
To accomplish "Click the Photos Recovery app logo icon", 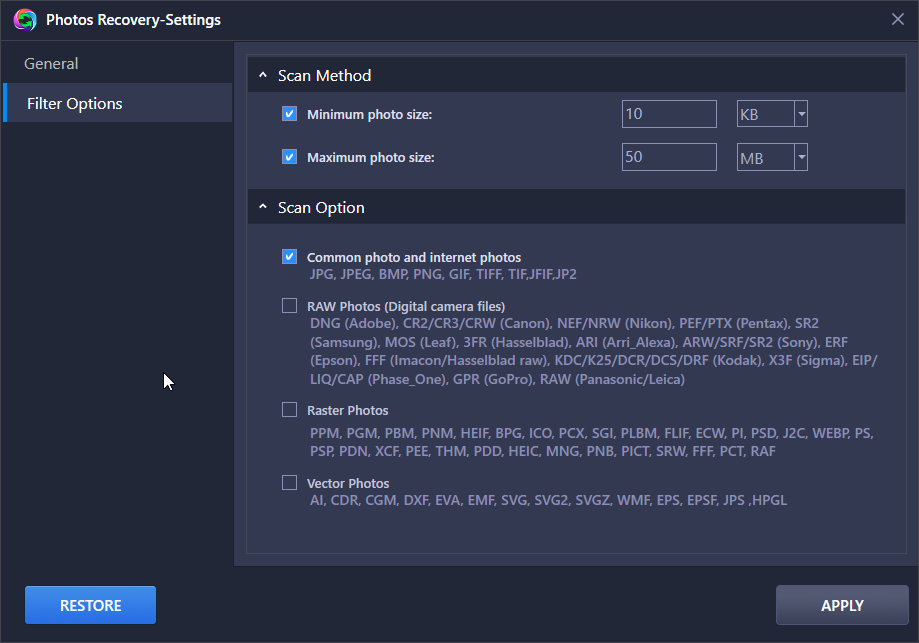I will coord(24,19).
